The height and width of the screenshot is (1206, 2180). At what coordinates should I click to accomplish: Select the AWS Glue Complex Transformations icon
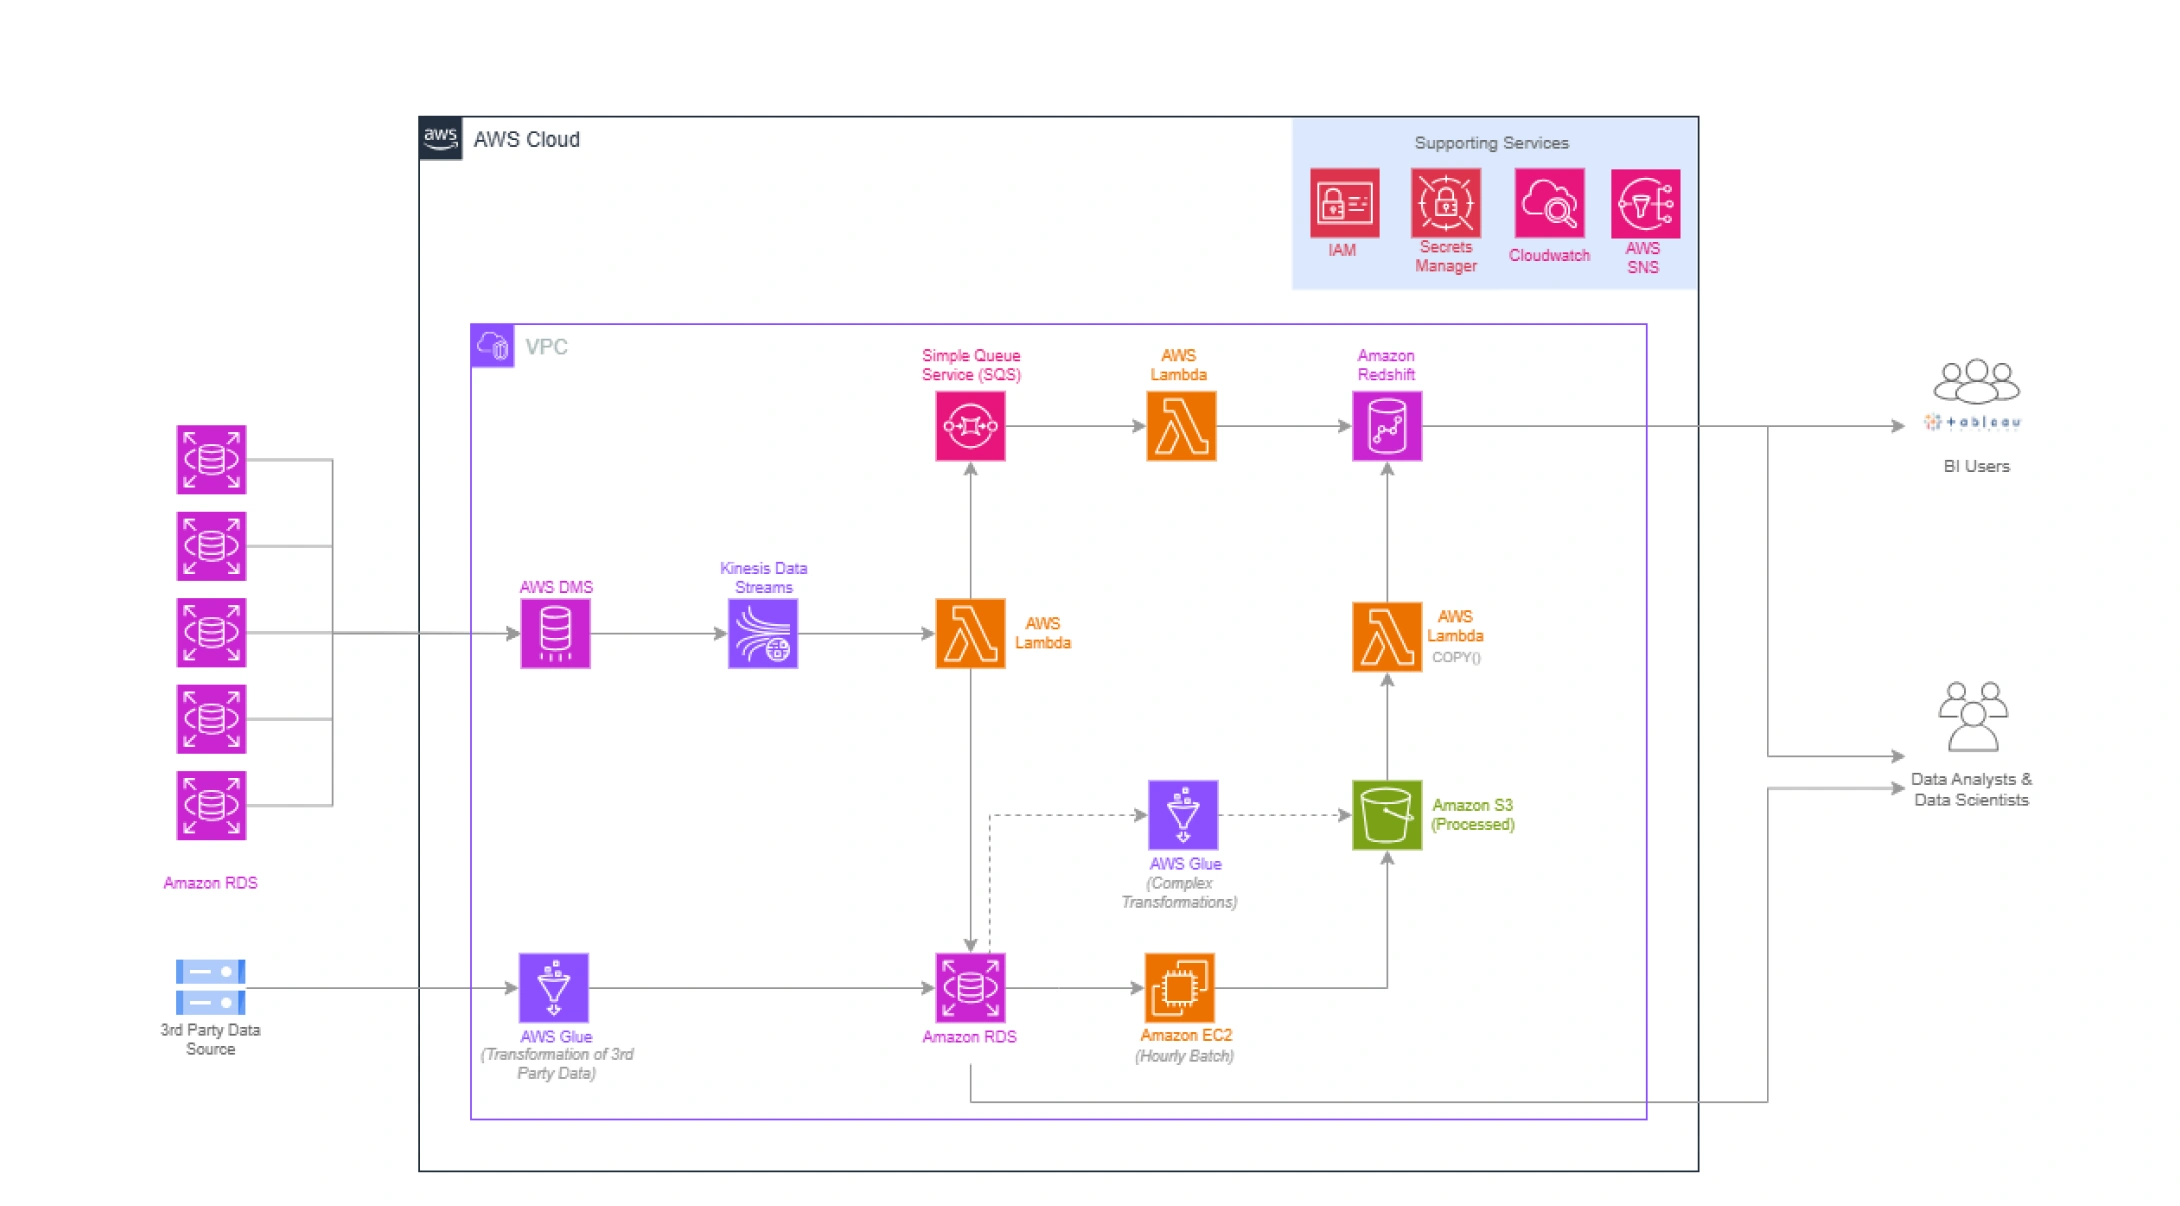tap(1183, 815)
